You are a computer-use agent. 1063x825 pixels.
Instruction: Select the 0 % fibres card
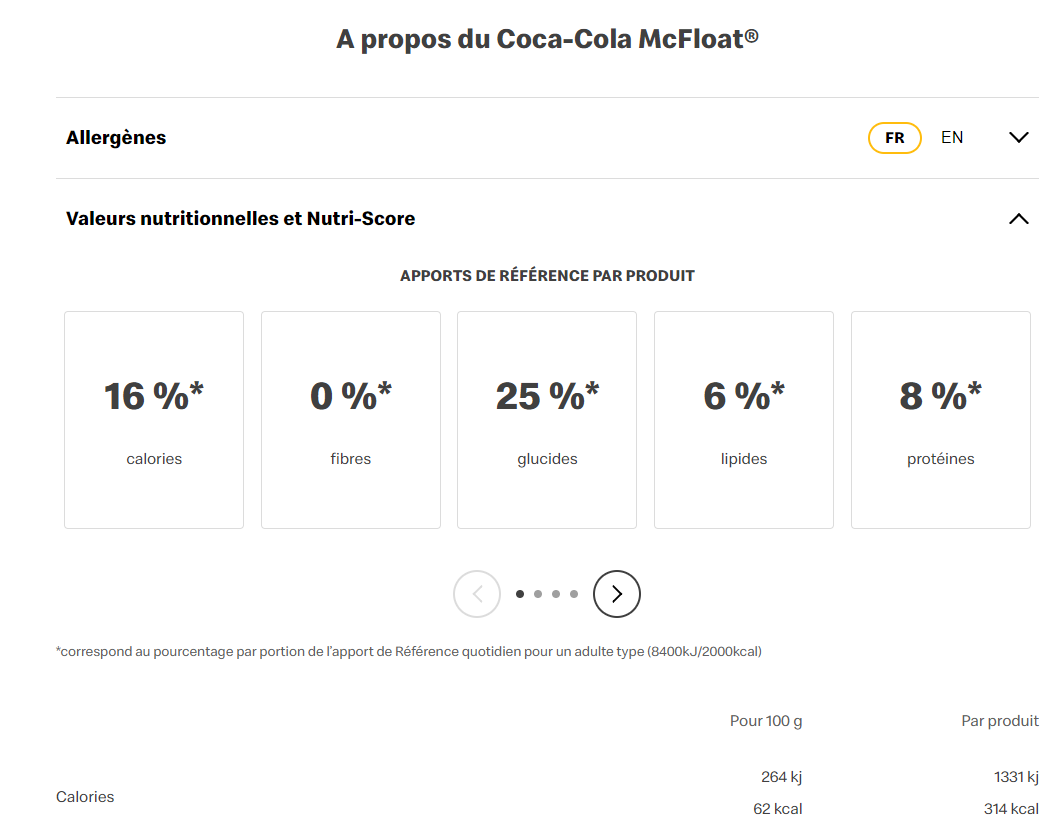pos(351,420)
